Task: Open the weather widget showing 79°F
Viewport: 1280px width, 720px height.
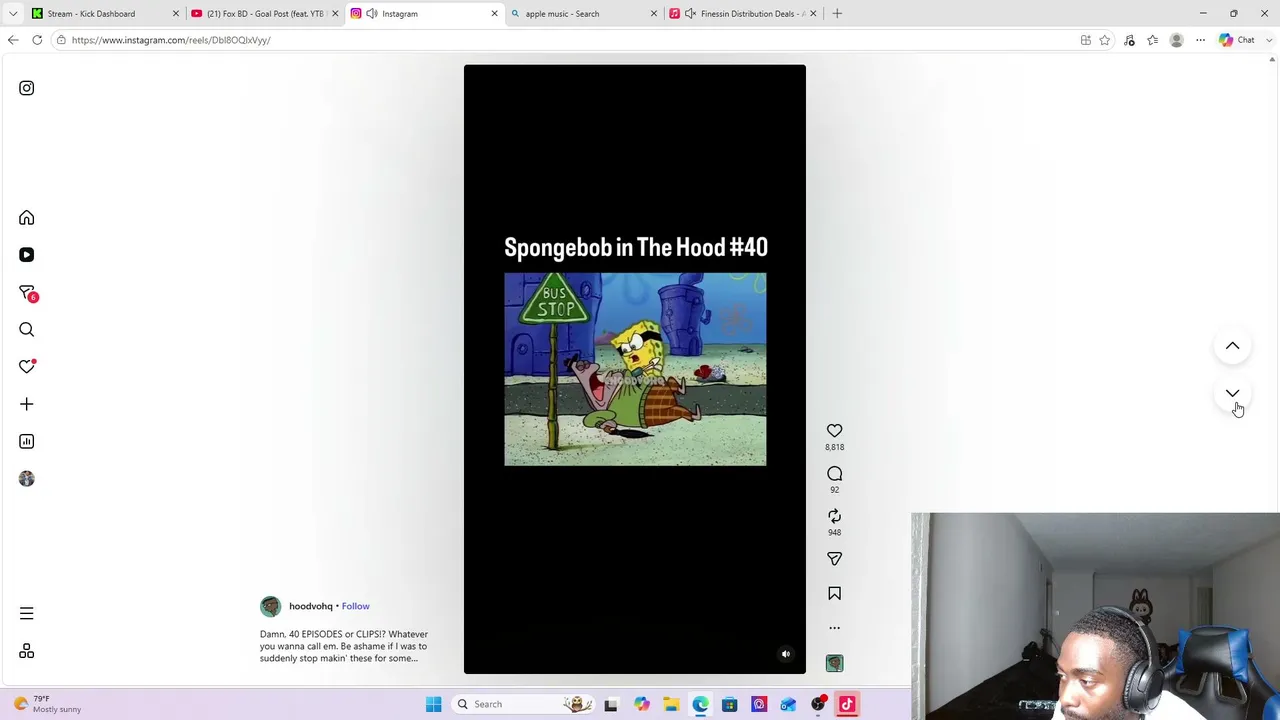Action: click(x=47, y=704)
